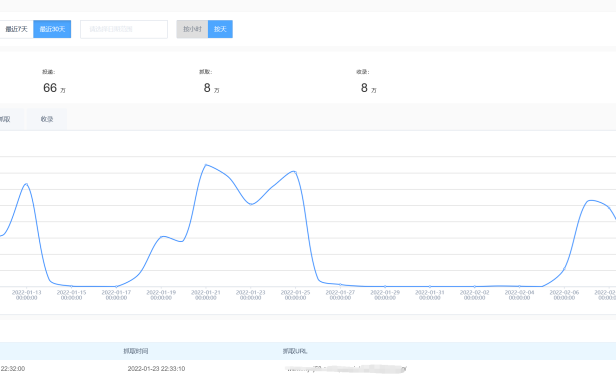Open the 收录 chart tab
The image size is (616, 380).
(47, 119)
